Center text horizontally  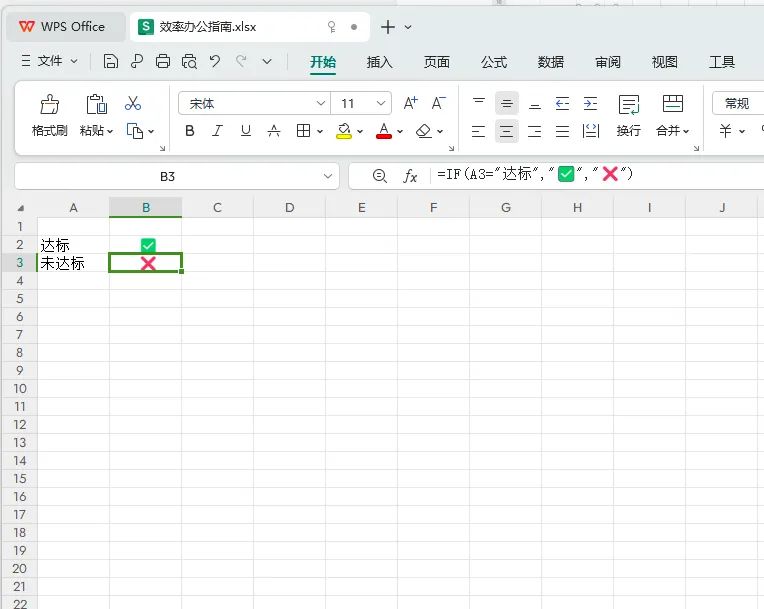click(507, 131)
